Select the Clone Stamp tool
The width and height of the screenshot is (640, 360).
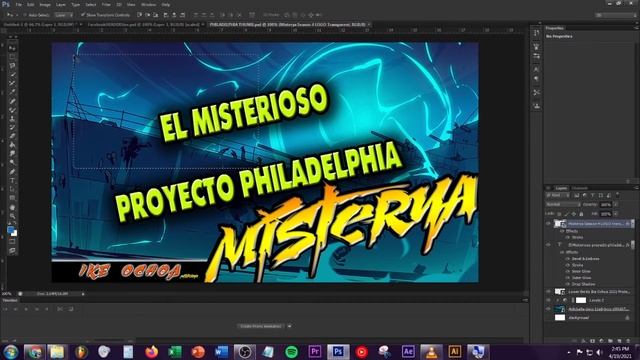12,118
